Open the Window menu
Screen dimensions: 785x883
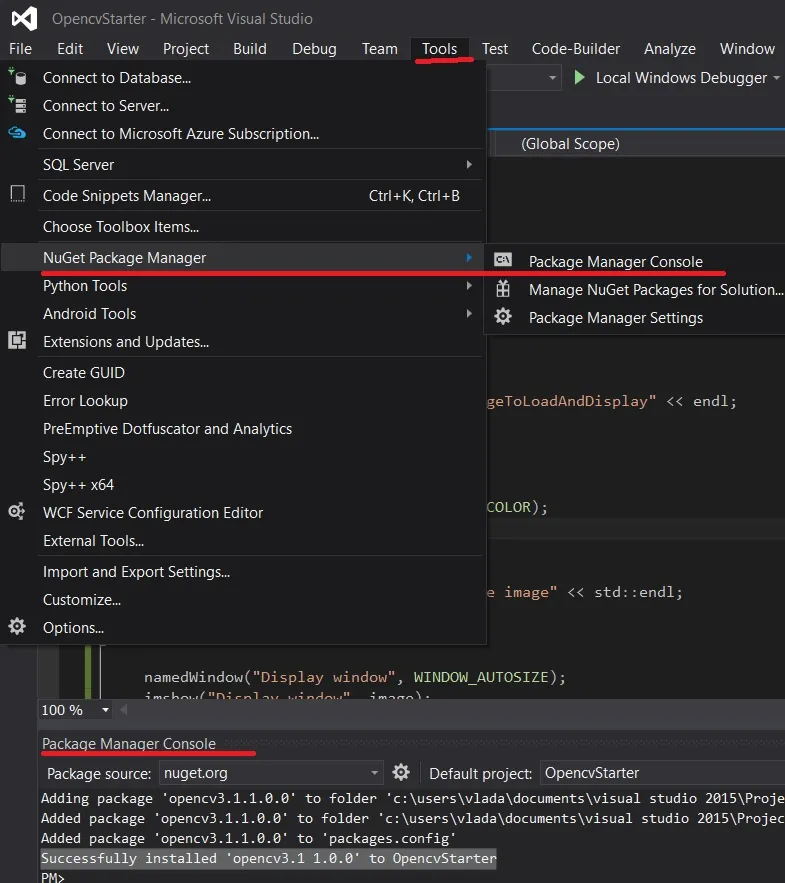tap(747, 49)
